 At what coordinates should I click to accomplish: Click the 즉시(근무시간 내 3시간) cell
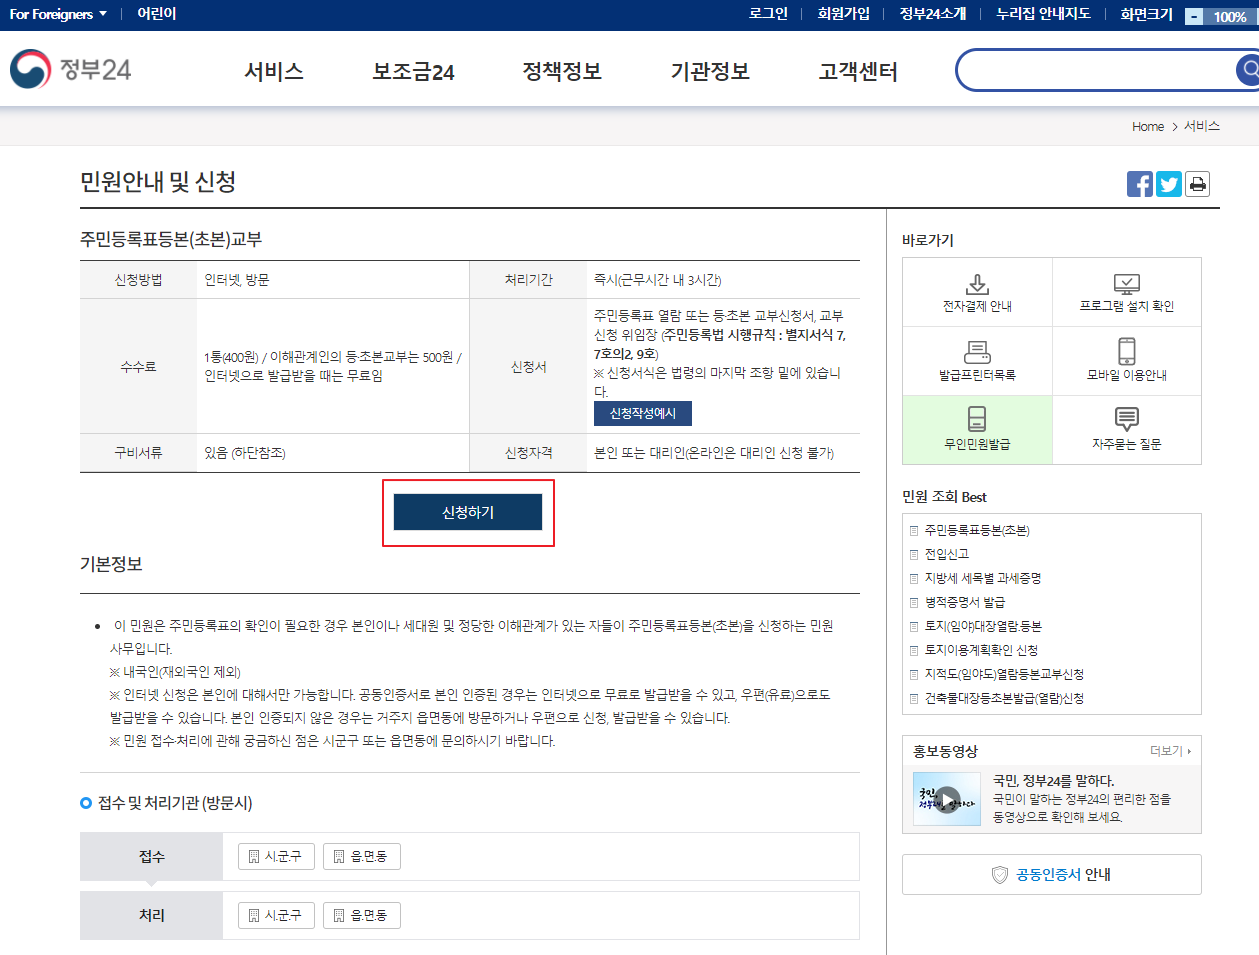(657, 280)
